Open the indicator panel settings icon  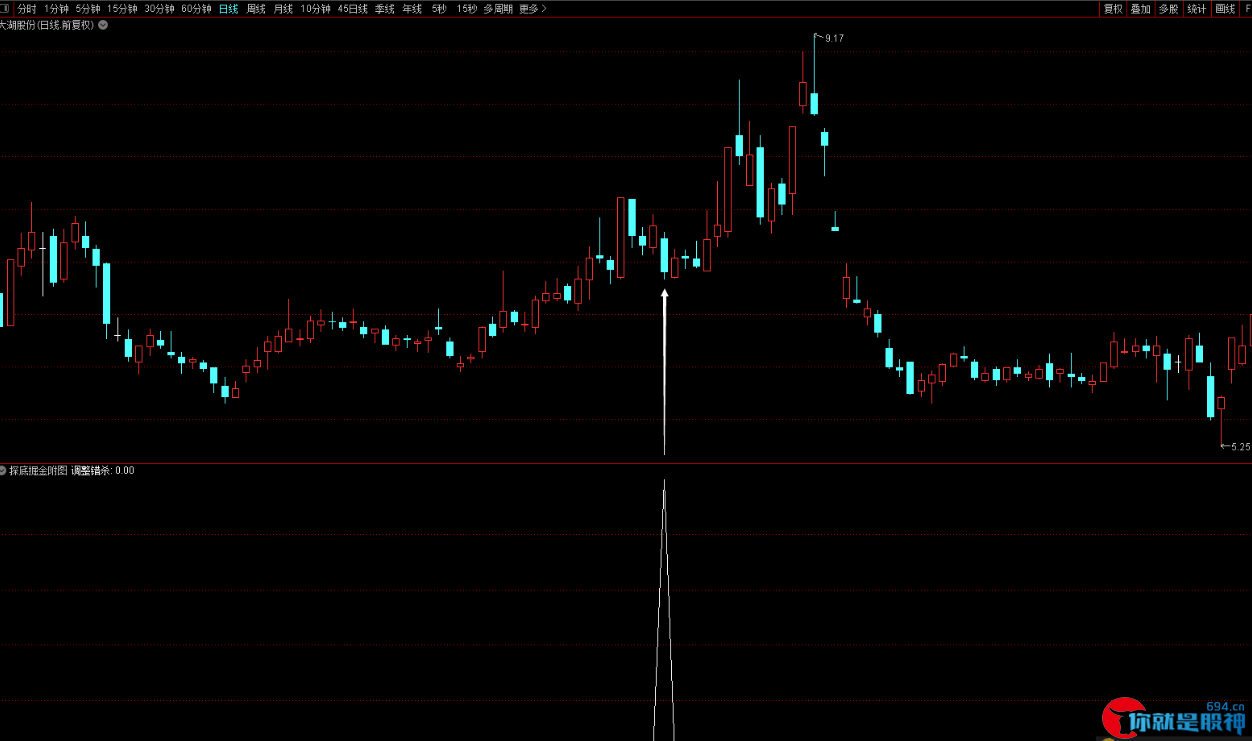(x=3, y=470)
